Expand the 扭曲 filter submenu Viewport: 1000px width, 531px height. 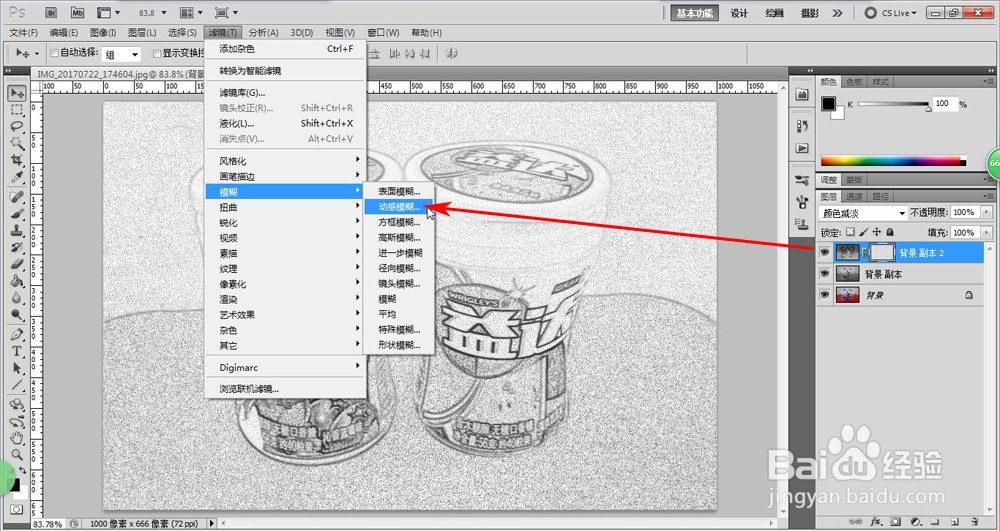pyautogui.click(x=286, y=207)
